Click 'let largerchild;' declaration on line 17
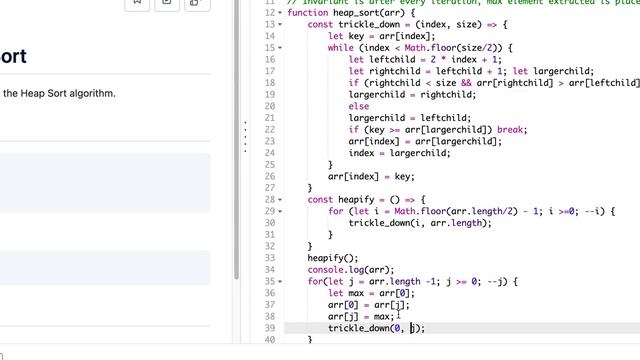640x360 pixels. tap(553, 71)
